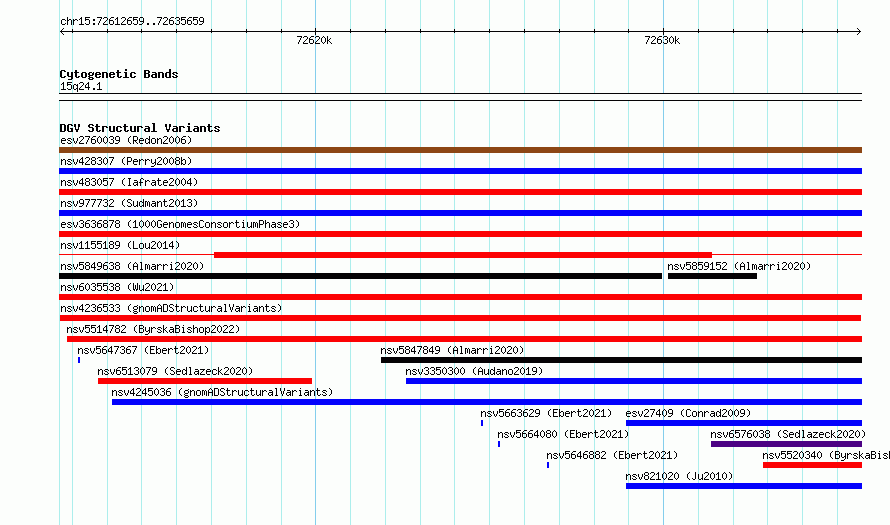
Task: Click the blue esv27409 Conrad2009 bar
Action: [x=744, y=423]
